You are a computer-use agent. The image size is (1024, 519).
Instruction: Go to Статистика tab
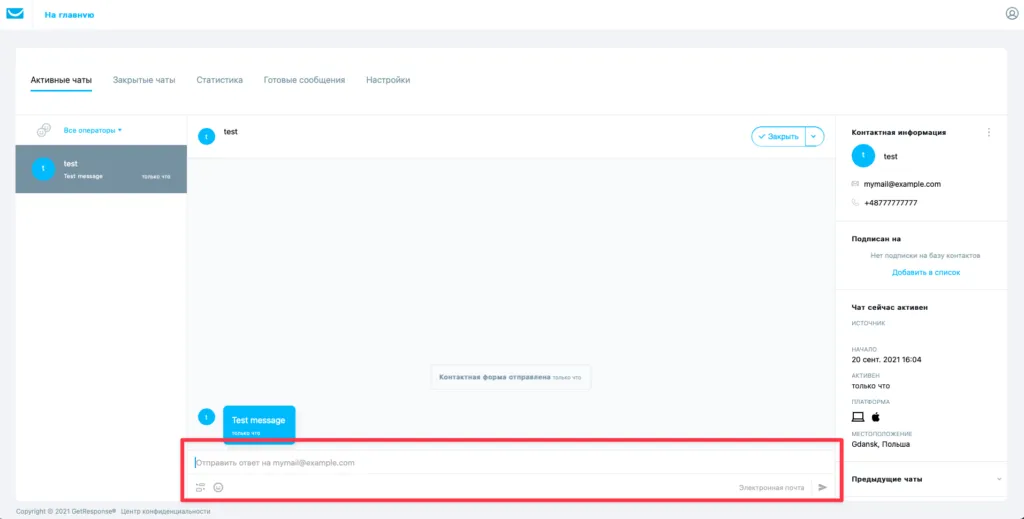coord(219,80)
